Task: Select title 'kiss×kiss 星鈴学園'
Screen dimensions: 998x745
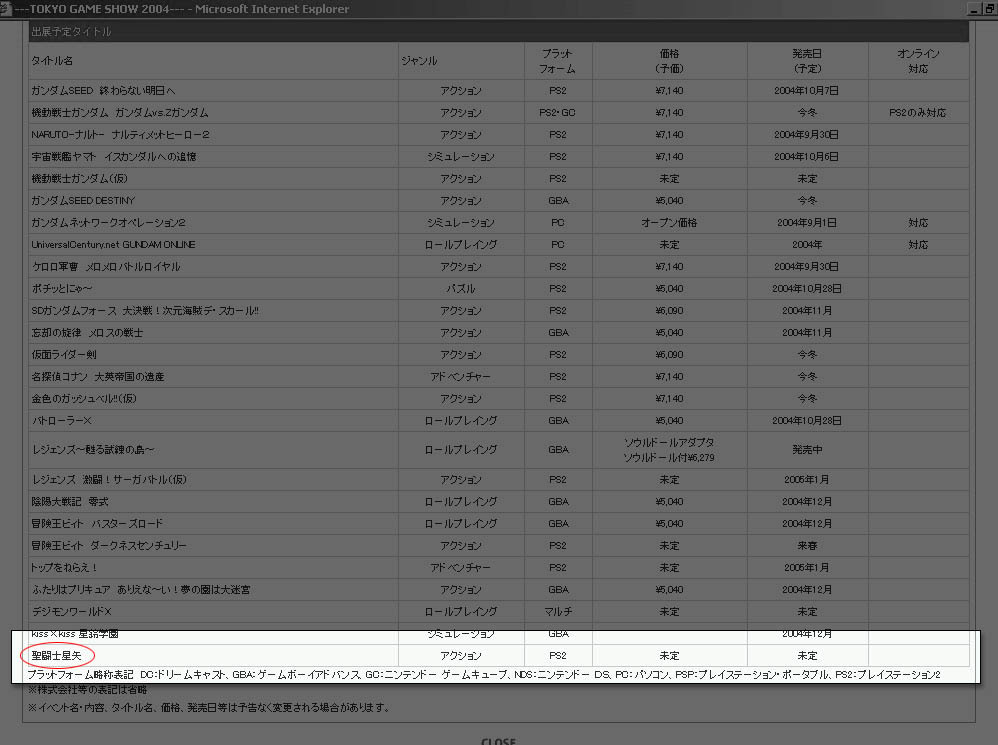Action: click(75, 634)
